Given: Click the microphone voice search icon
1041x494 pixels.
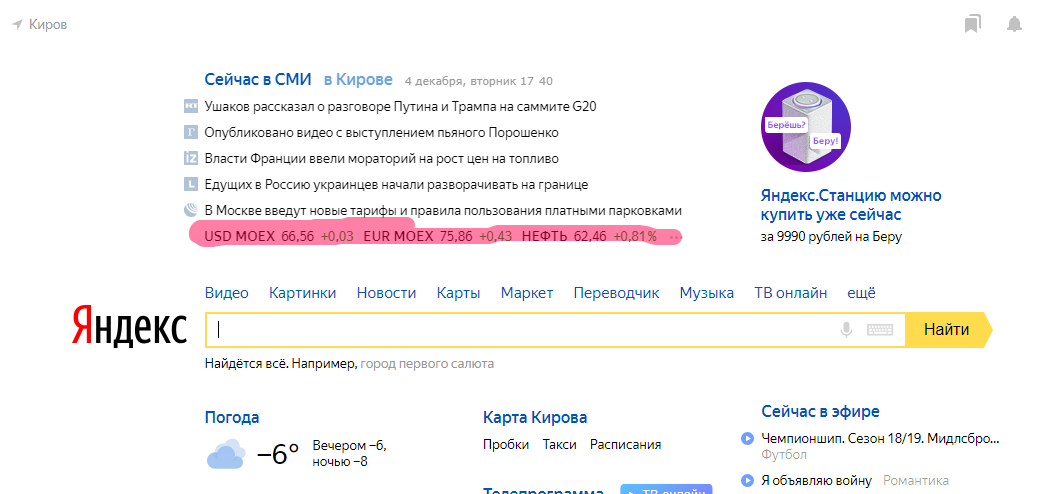Looking at the screenshot, I should pos(846,329).
